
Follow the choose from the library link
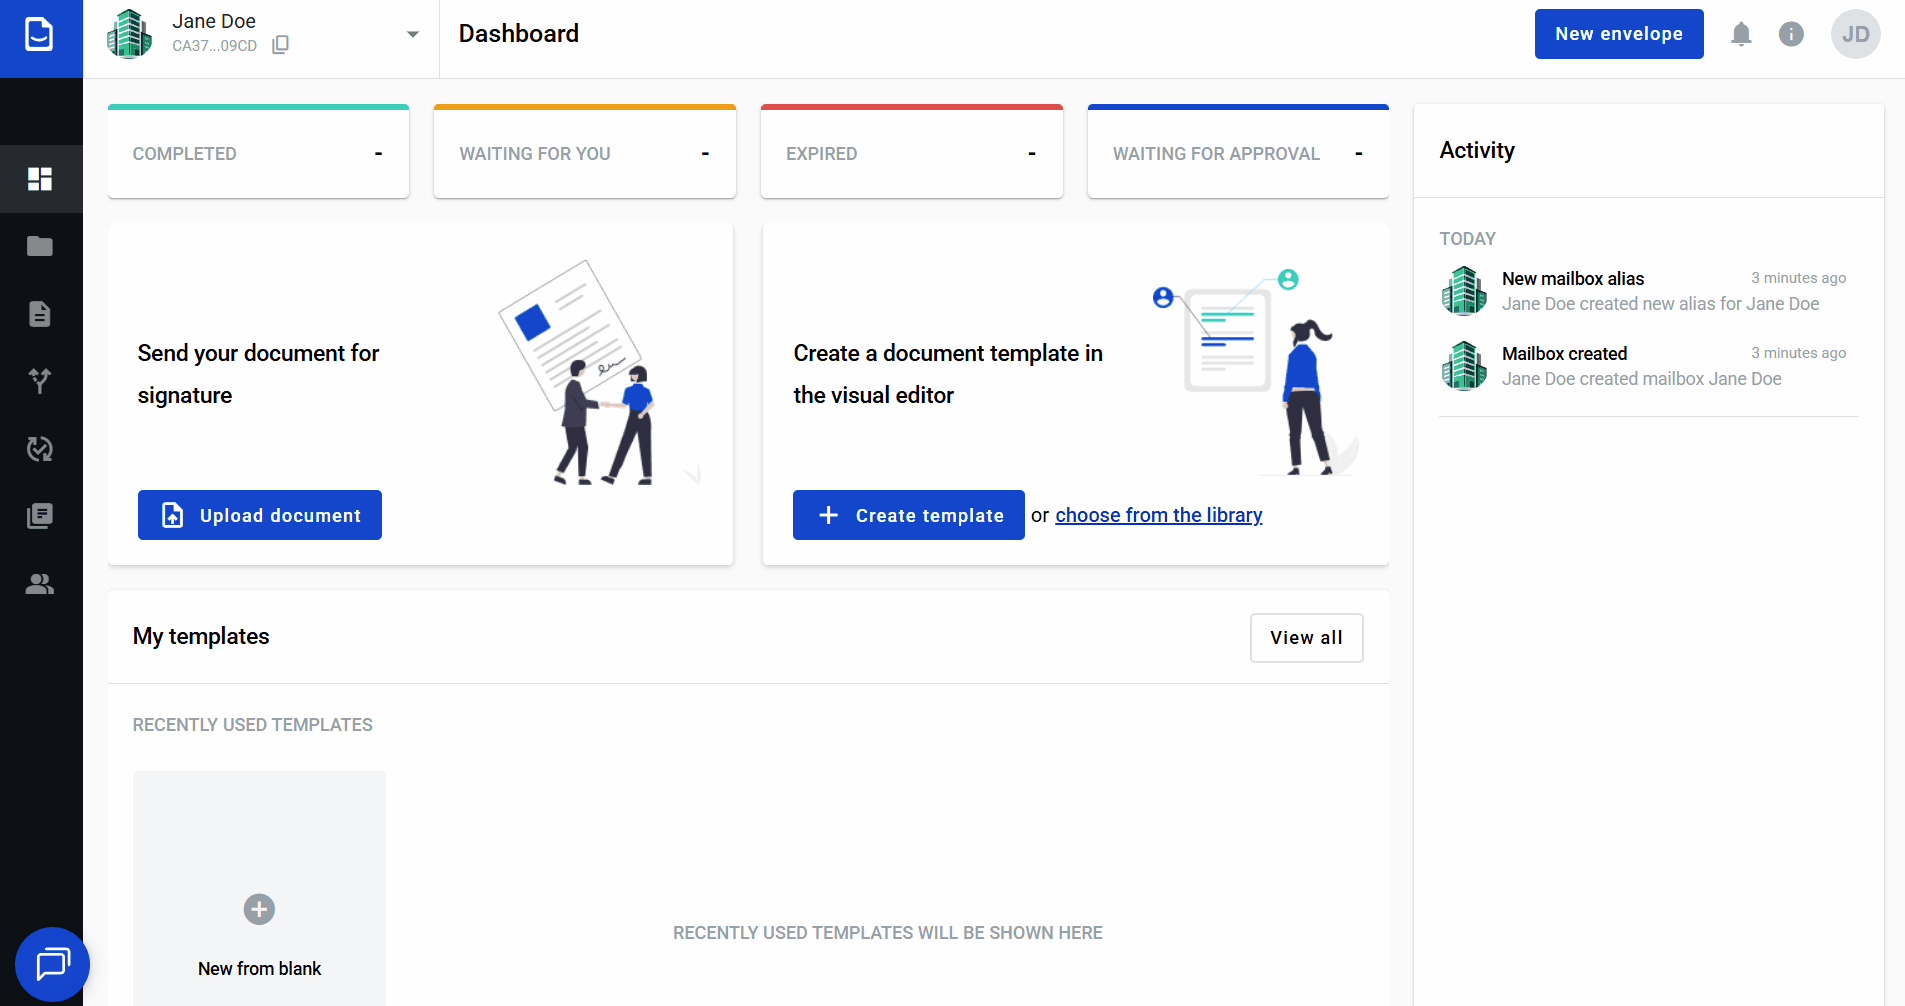(x=1158, y=515)
